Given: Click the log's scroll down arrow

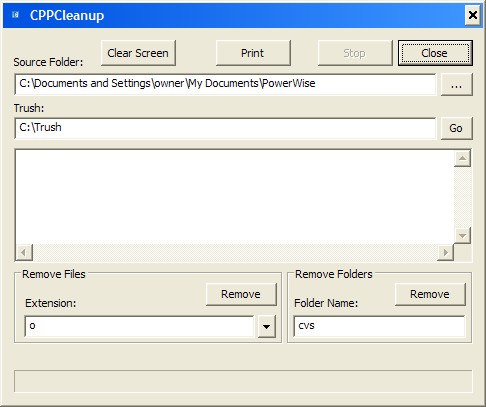Looking at the screenshot, I should coord(462,236).
